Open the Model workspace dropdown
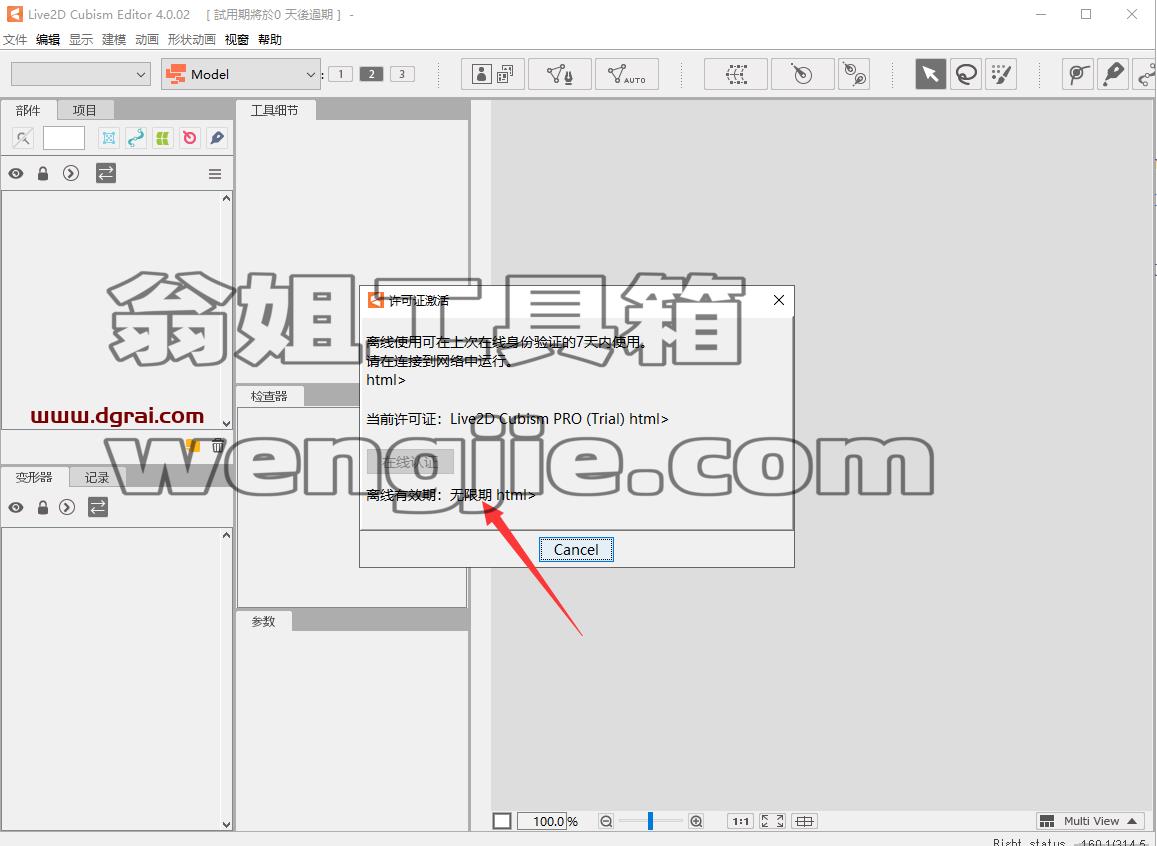The width and height of the screenshot is (1157, 846). pyautogui.click(x=241, y=74)
